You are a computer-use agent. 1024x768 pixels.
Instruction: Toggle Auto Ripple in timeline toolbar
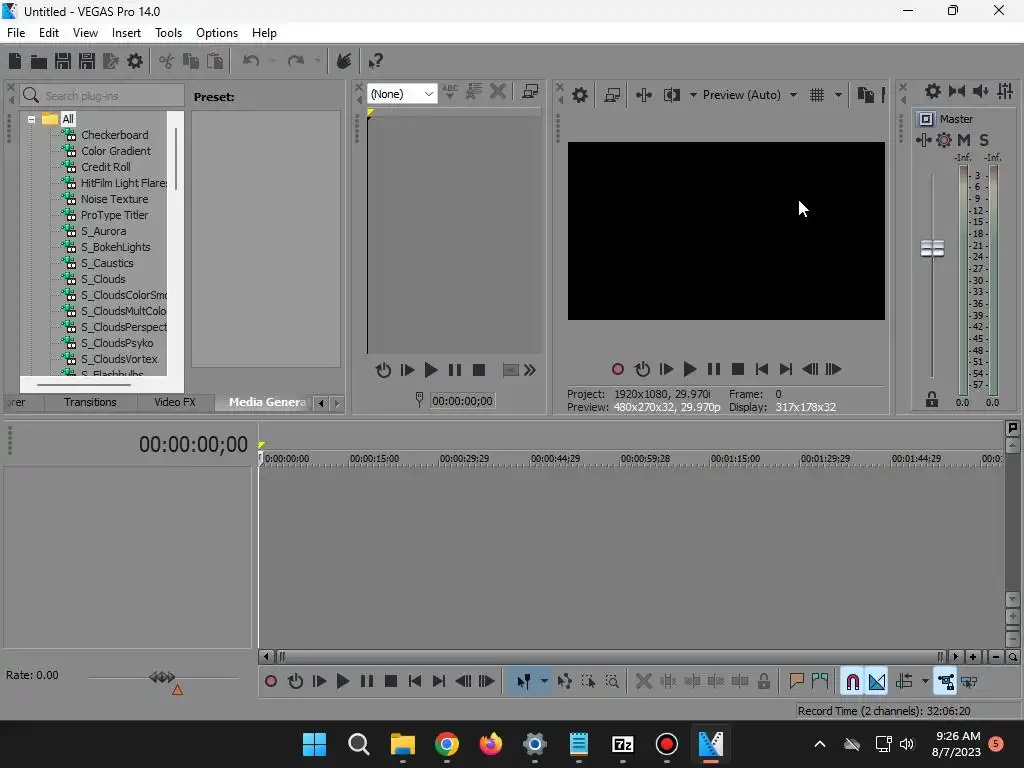coord(904,682)
